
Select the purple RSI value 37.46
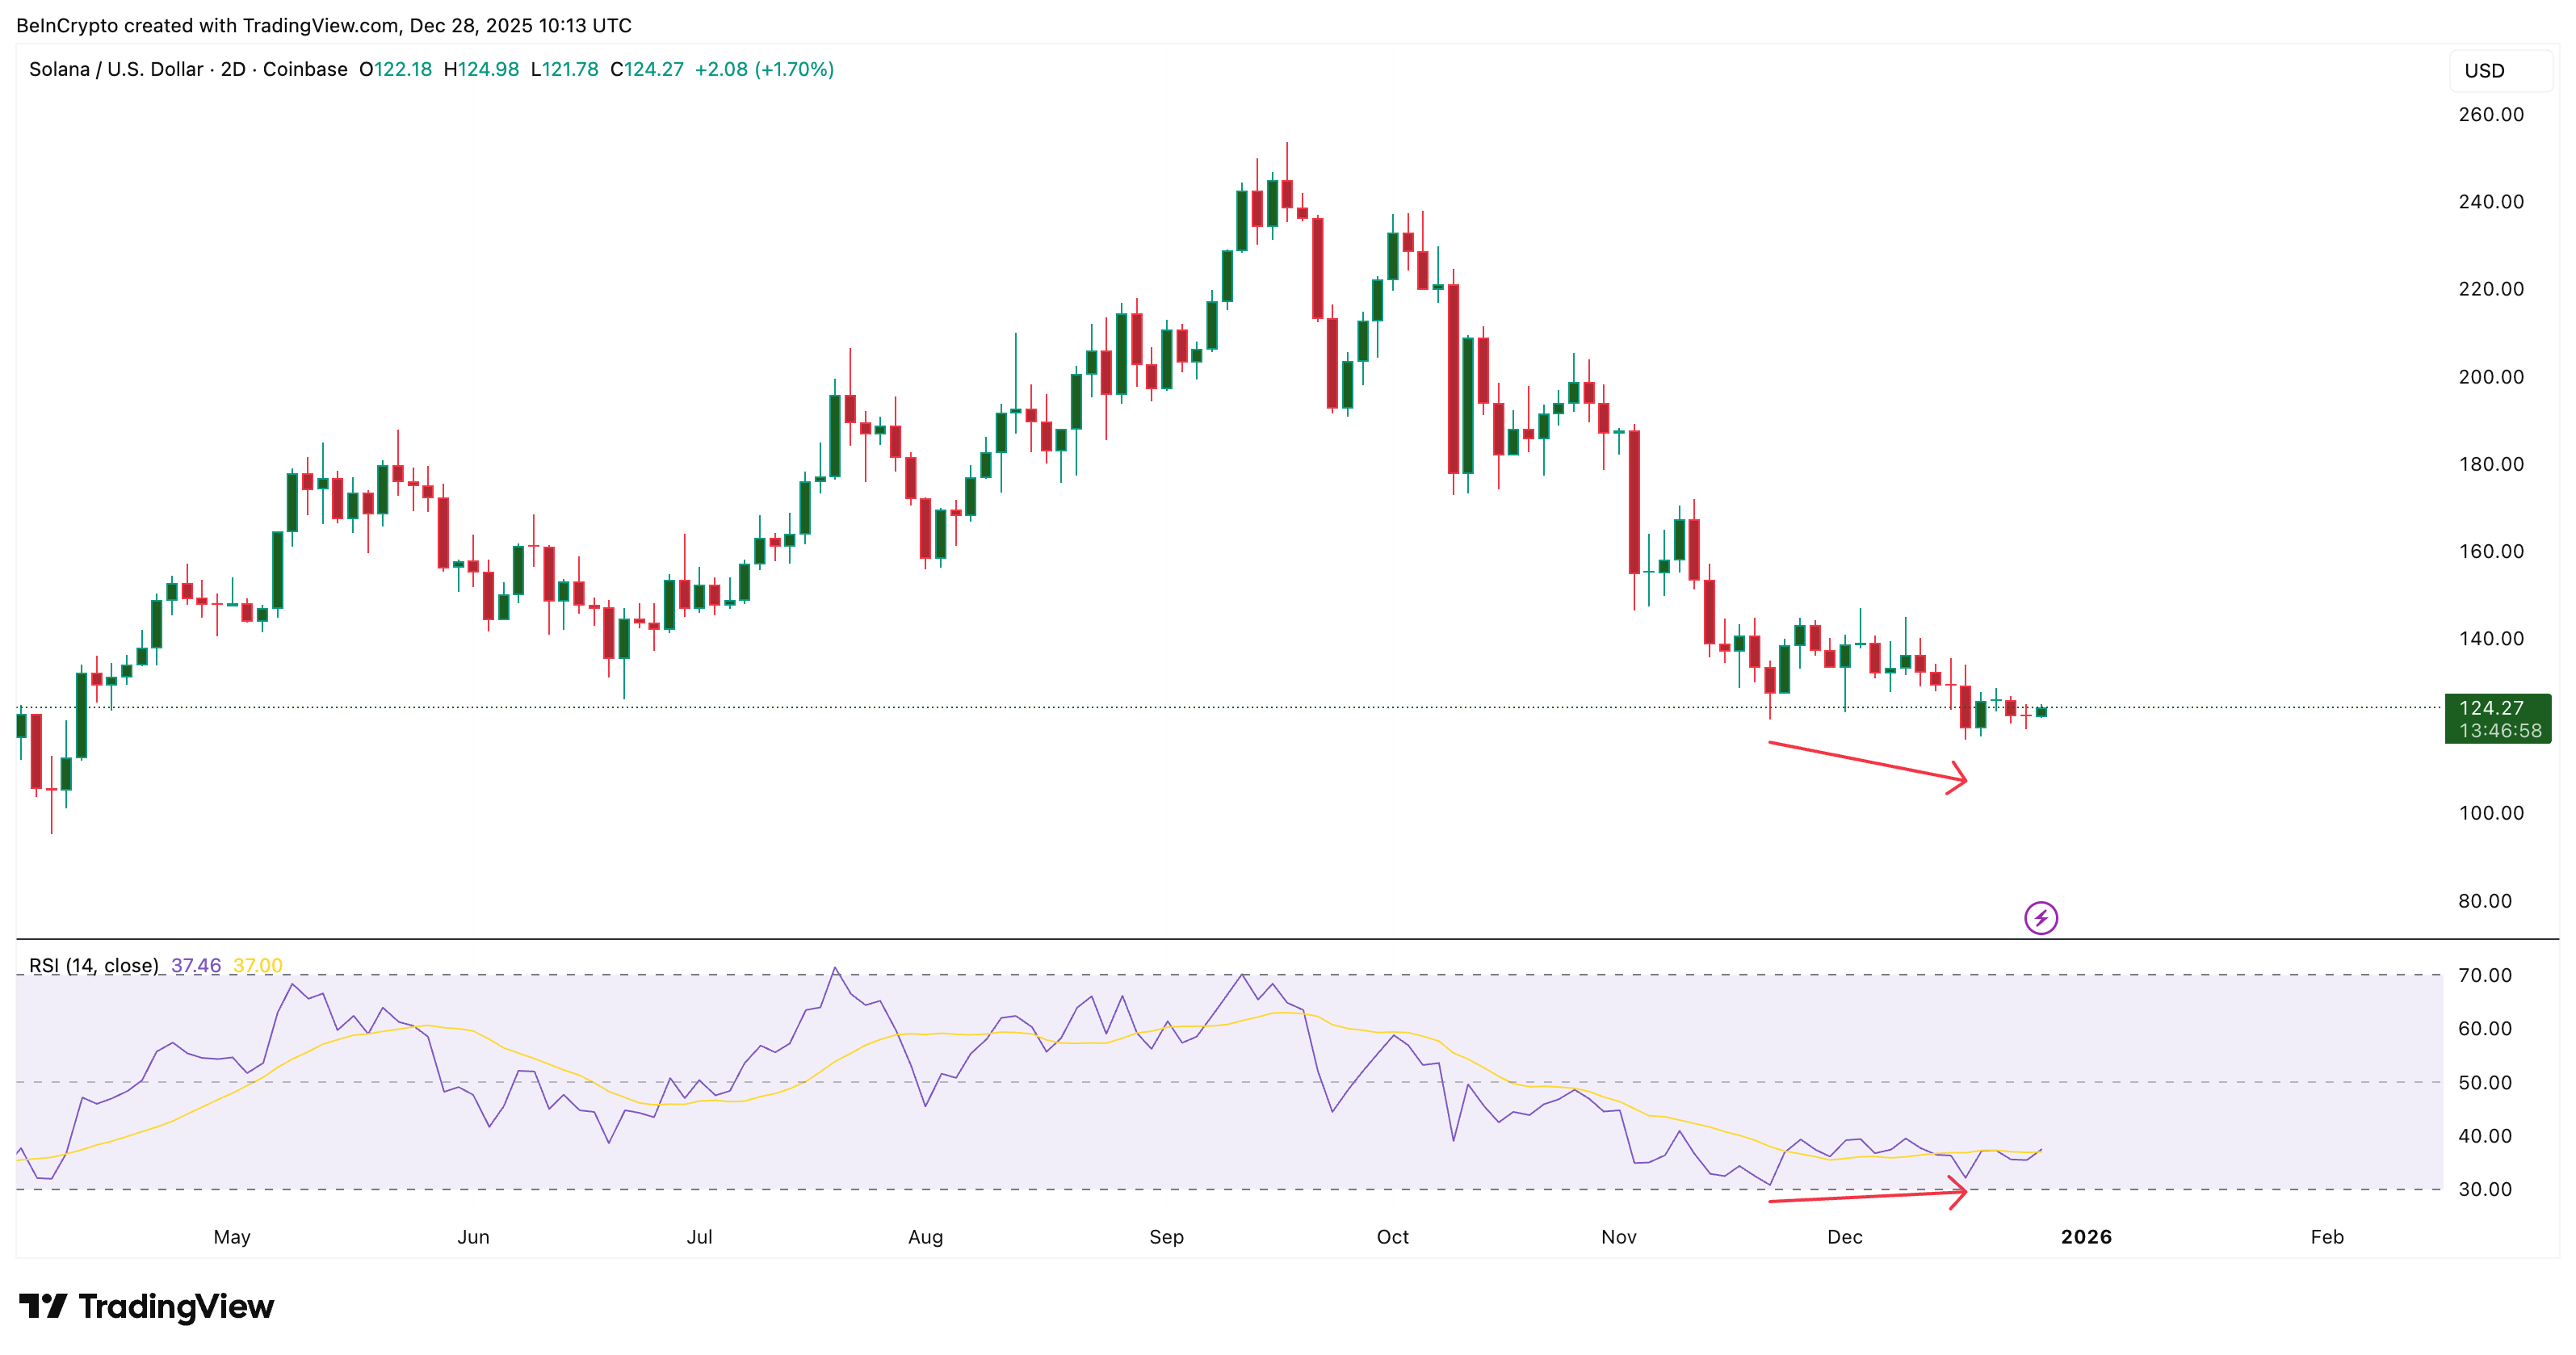tap(196, 965)
